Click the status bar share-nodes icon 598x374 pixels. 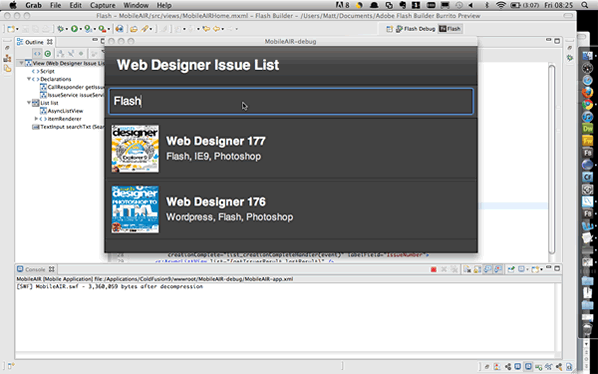click(x=508, y=366)
